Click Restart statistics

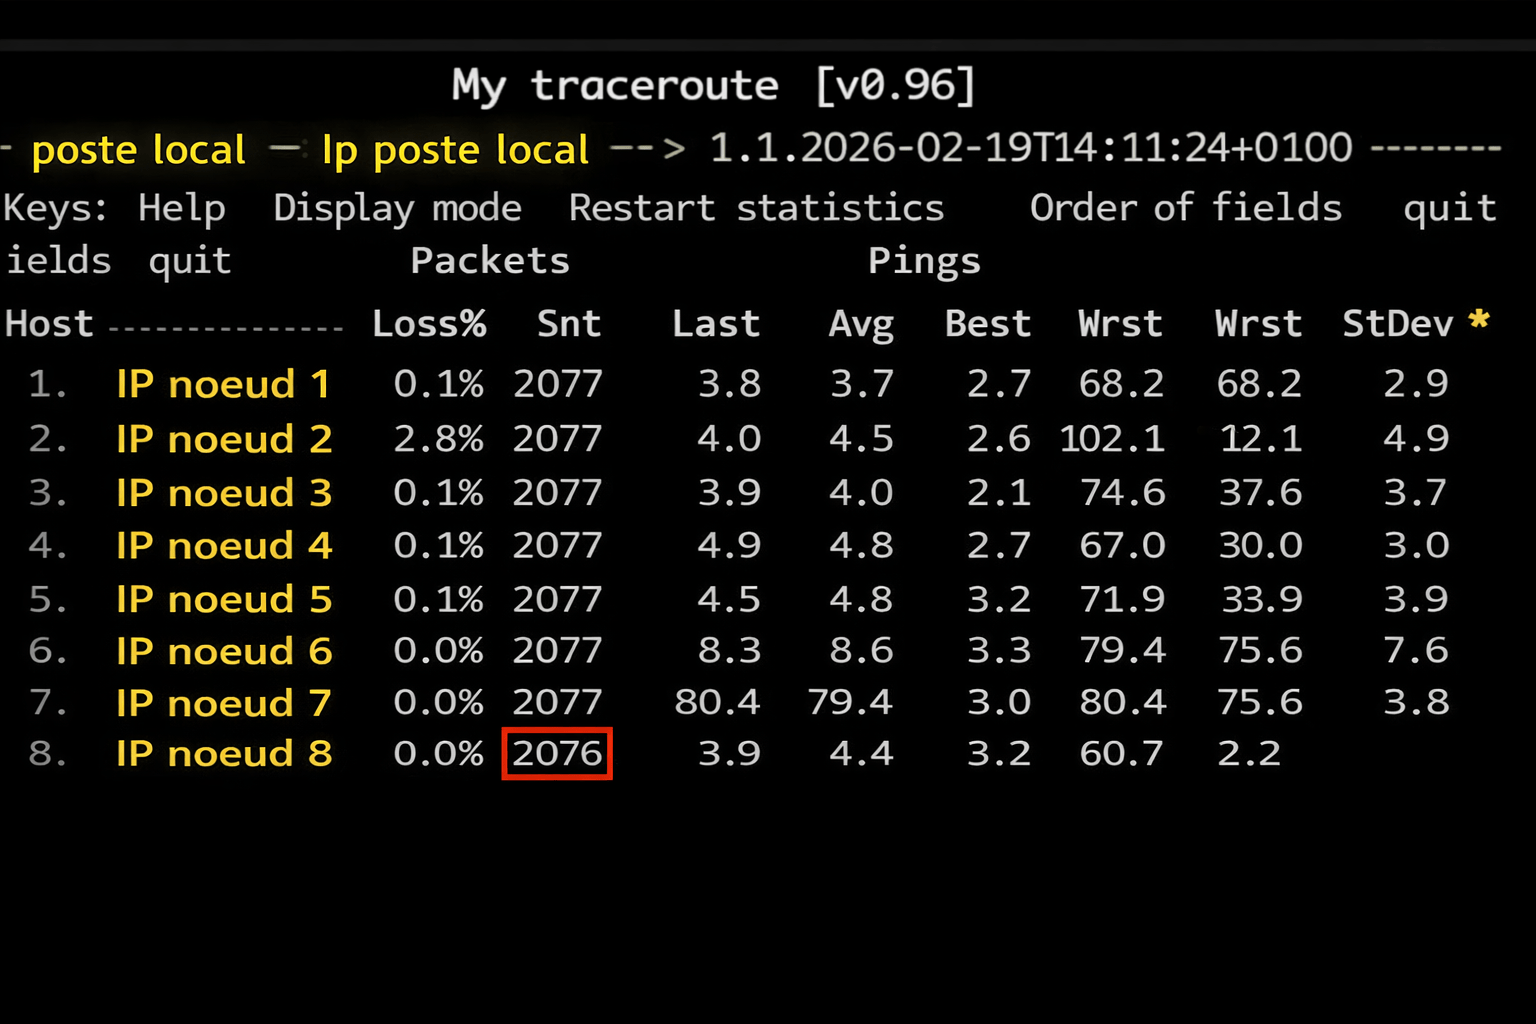coord(756,208)
